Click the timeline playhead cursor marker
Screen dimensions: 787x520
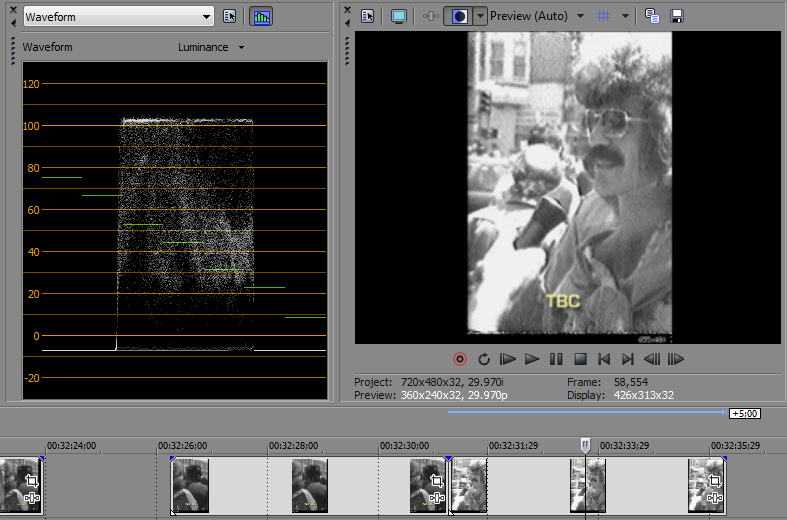[586, 444]
